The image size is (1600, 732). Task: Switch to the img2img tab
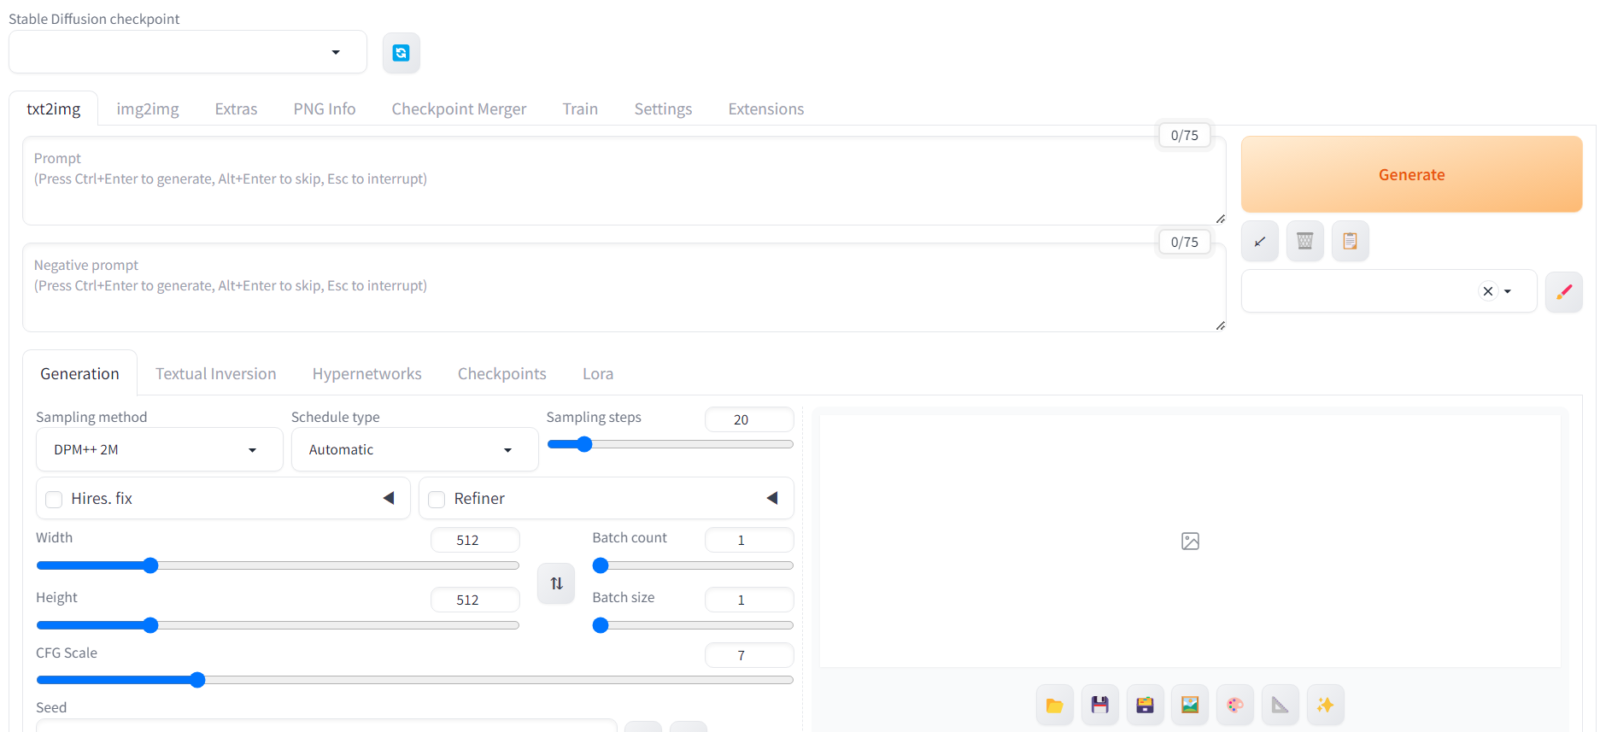(148, 109)
